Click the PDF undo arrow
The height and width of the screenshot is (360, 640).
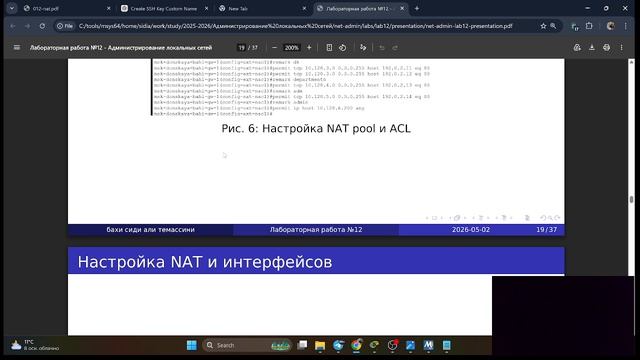pyautogui.click(x=382, y=48)
